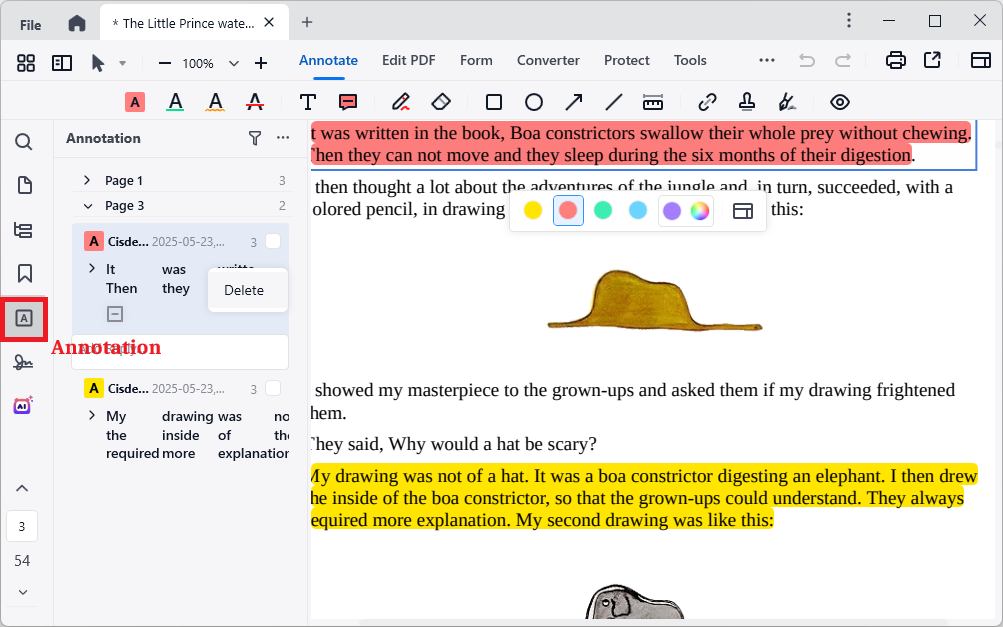The image size is (1003, 627).
Task: Check the checkbox next to the Page 3 annotation
Action: pos(275,240)
